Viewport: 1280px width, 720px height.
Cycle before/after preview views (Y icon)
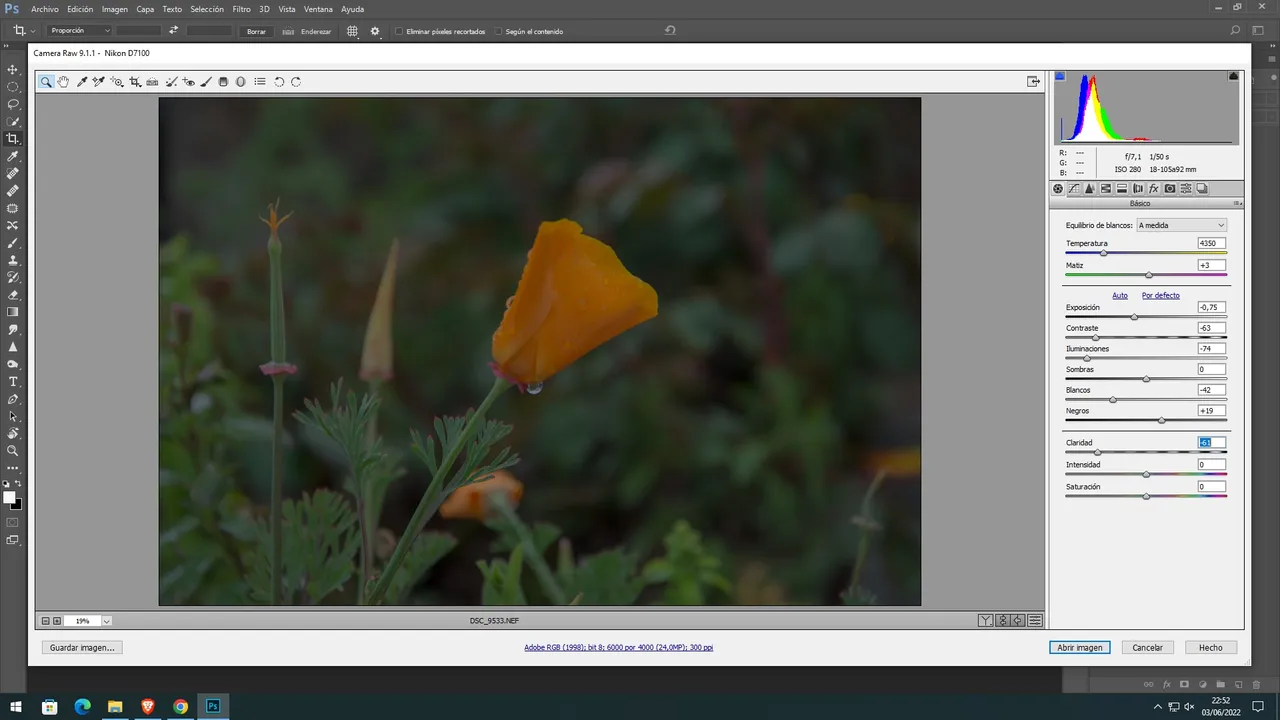point(986,621)
